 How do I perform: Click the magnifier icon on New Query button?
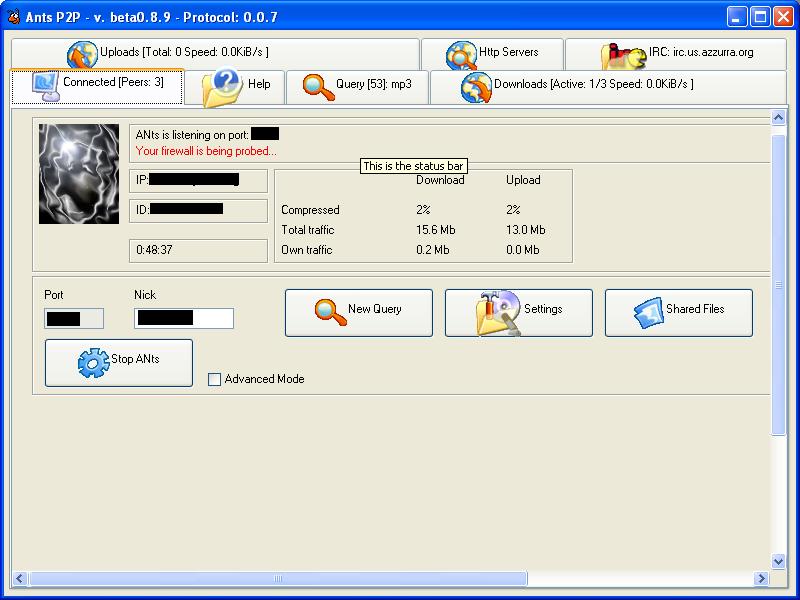point(331,312)
